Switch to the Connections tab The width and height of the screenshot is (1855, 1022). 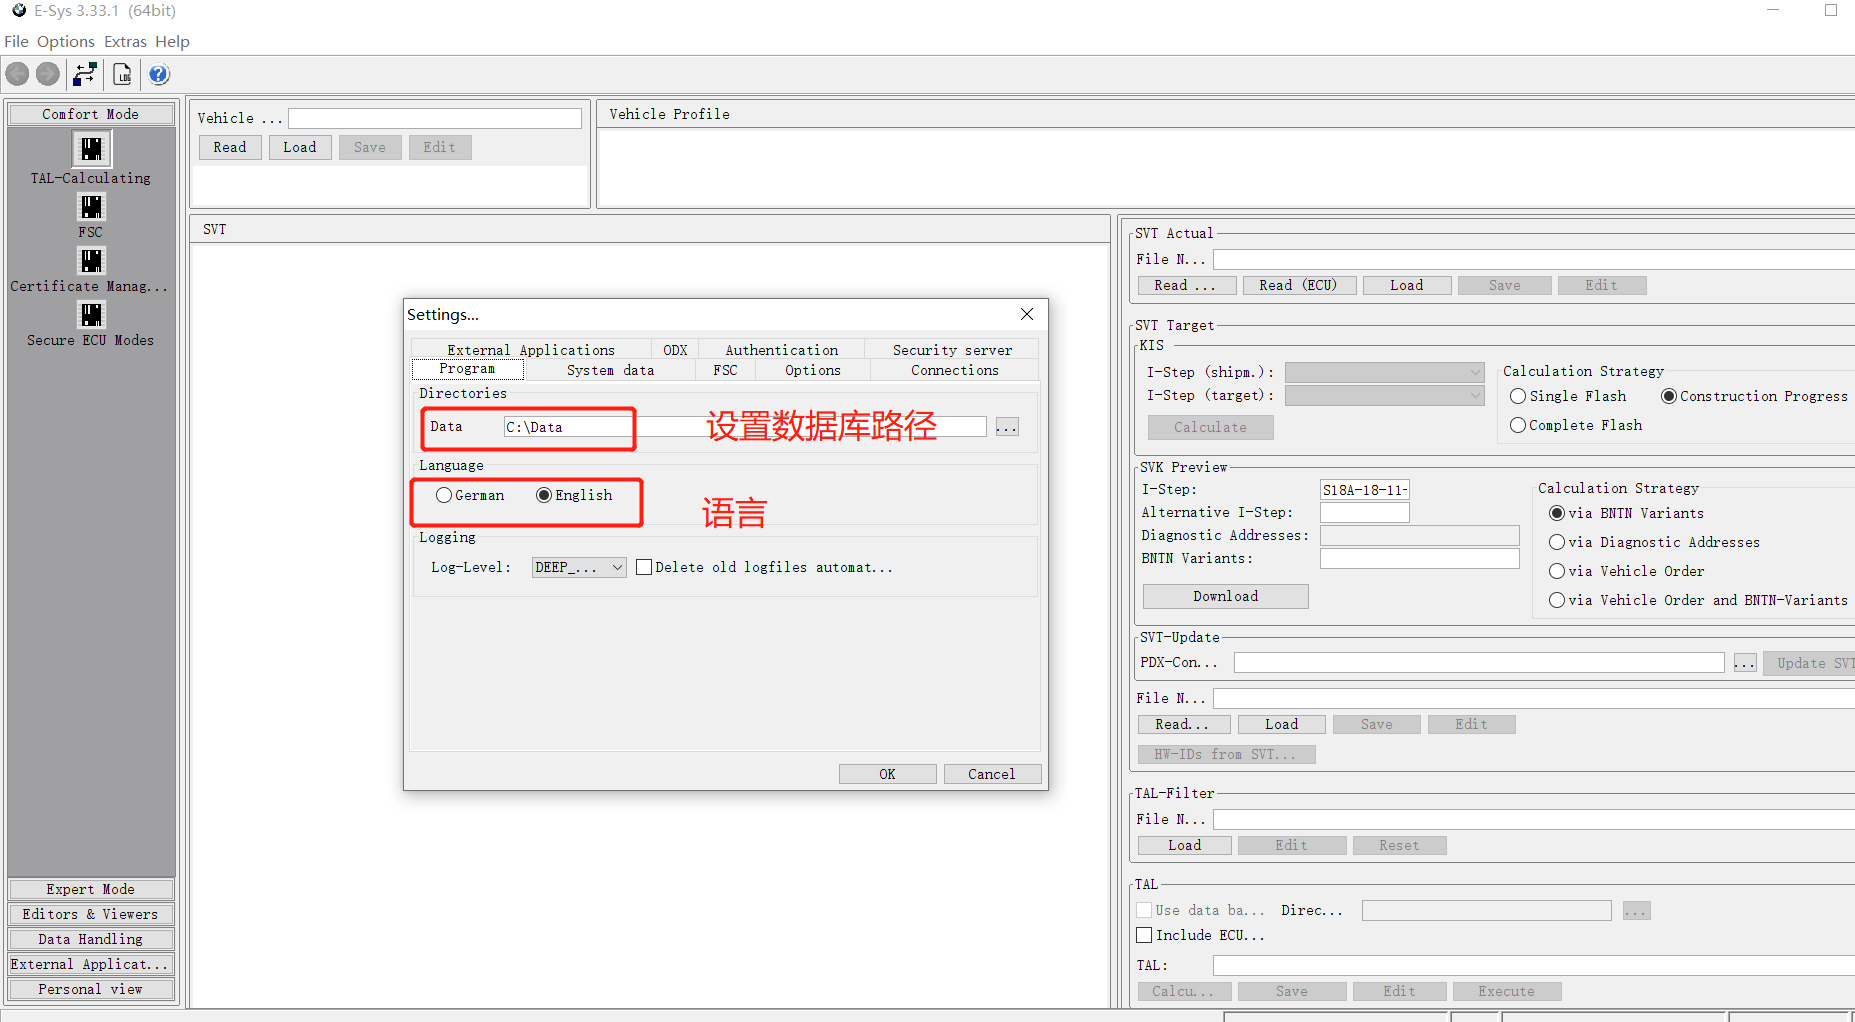(x=954, y=370)
